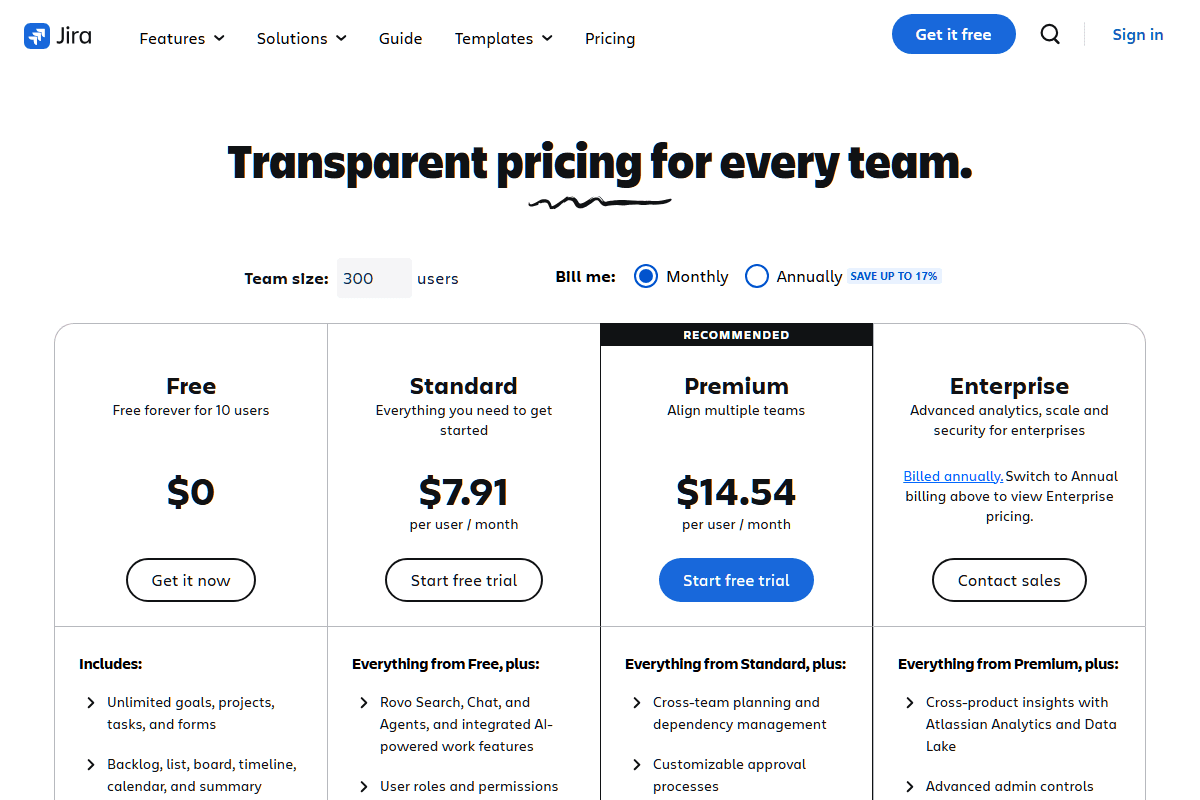Screen dimensions: 1200x800
Task: Click chevron beside "Backlog, list, board, timeline" feature
Action: [90, 764]
